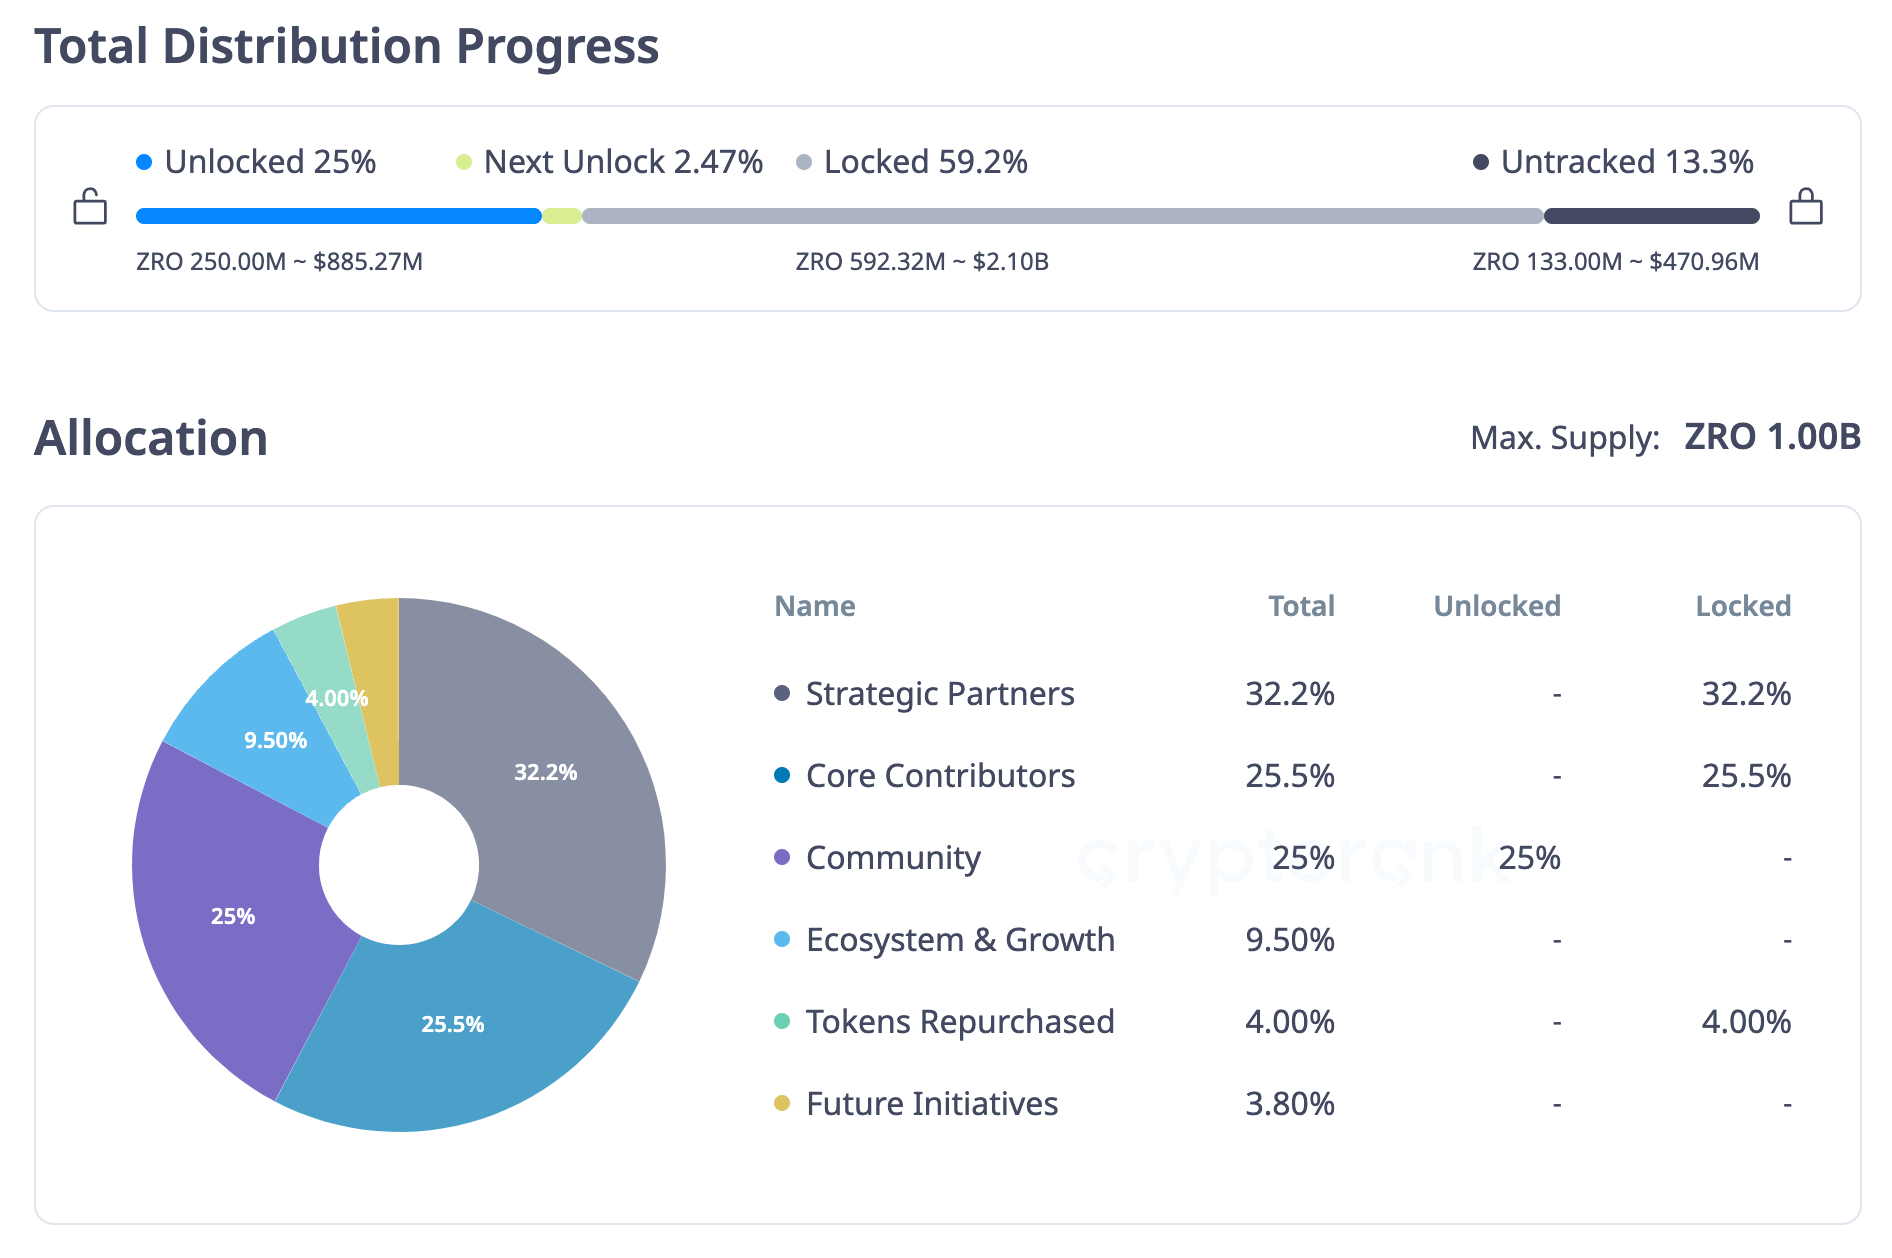The width and height of the screenshot is (1892, 1258).
Task: Click Core Contributors locked 25.5%
Action: coord(1746,776)
